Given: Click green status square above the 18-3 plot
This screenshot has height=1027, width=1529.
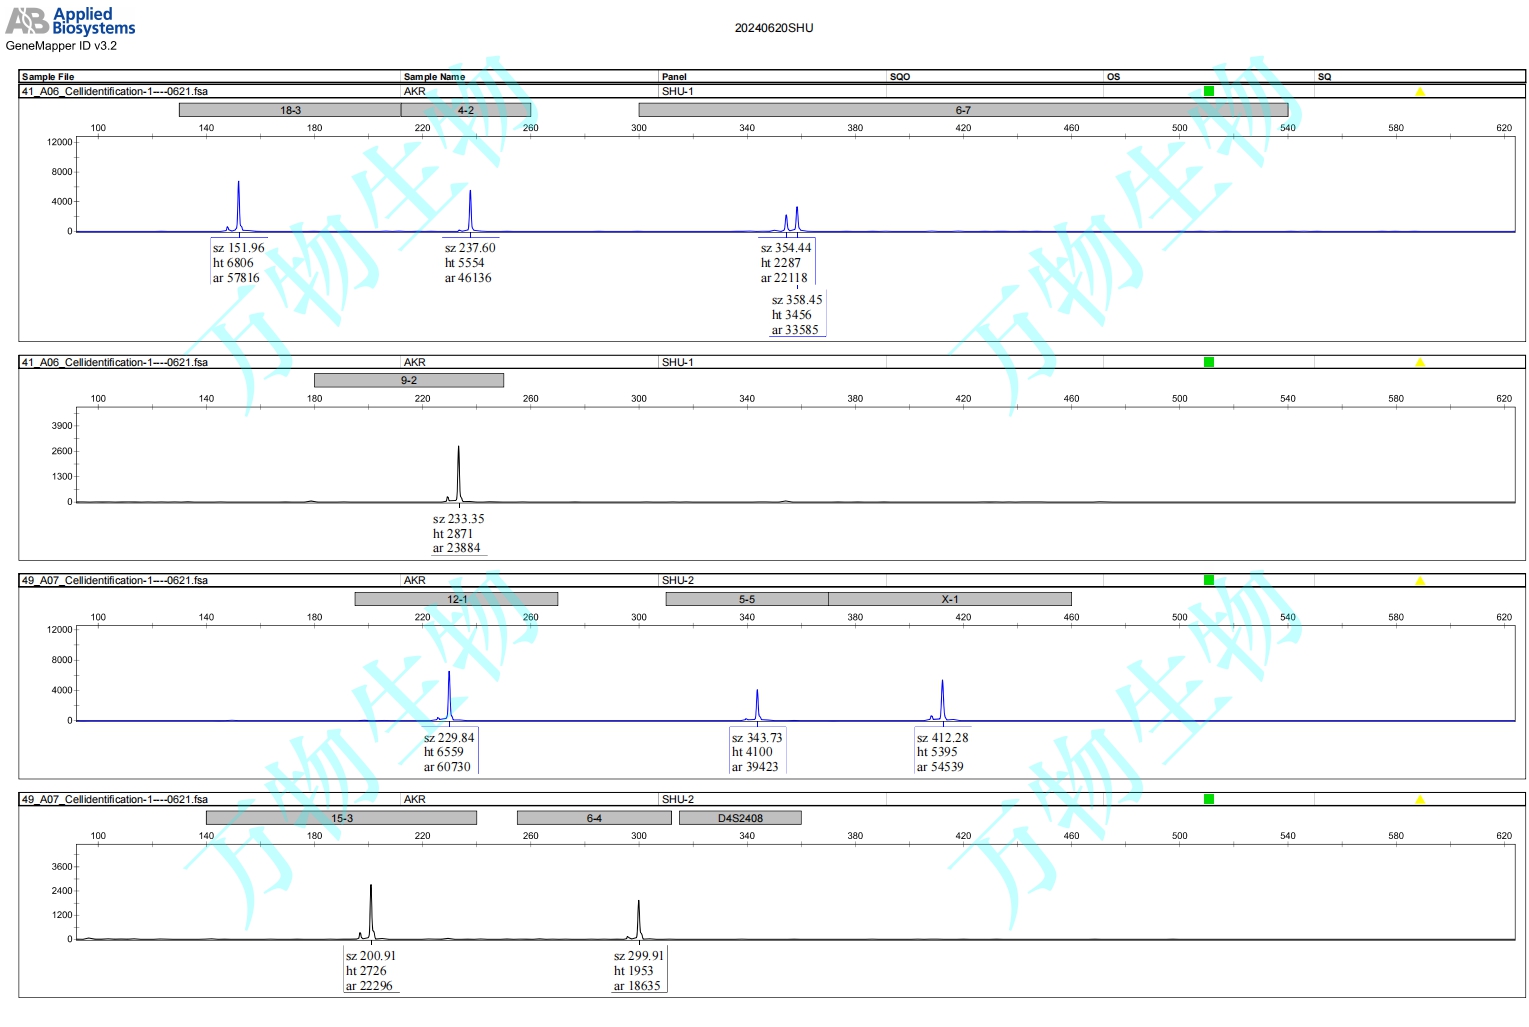Looking at the screenshot, I should [1208, 91].
